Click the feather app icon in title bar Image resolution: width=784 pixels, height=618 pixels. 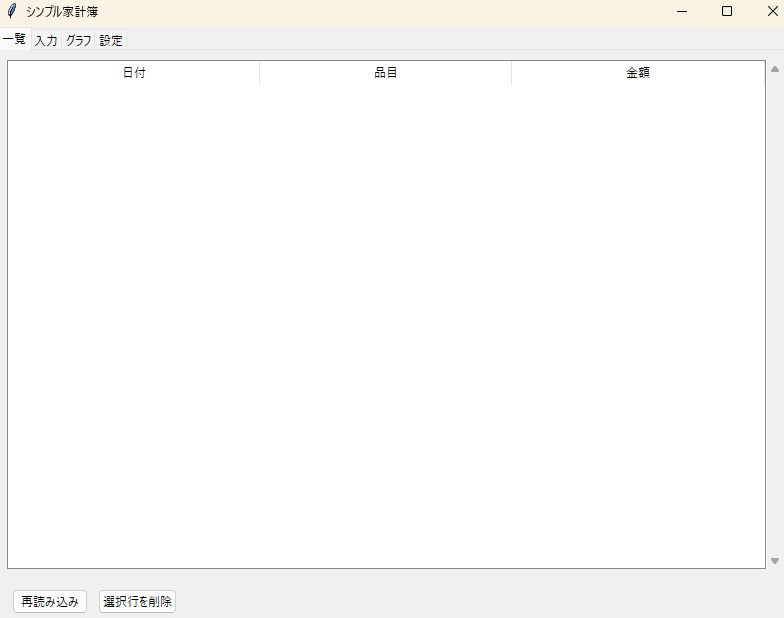click(12, 11)
